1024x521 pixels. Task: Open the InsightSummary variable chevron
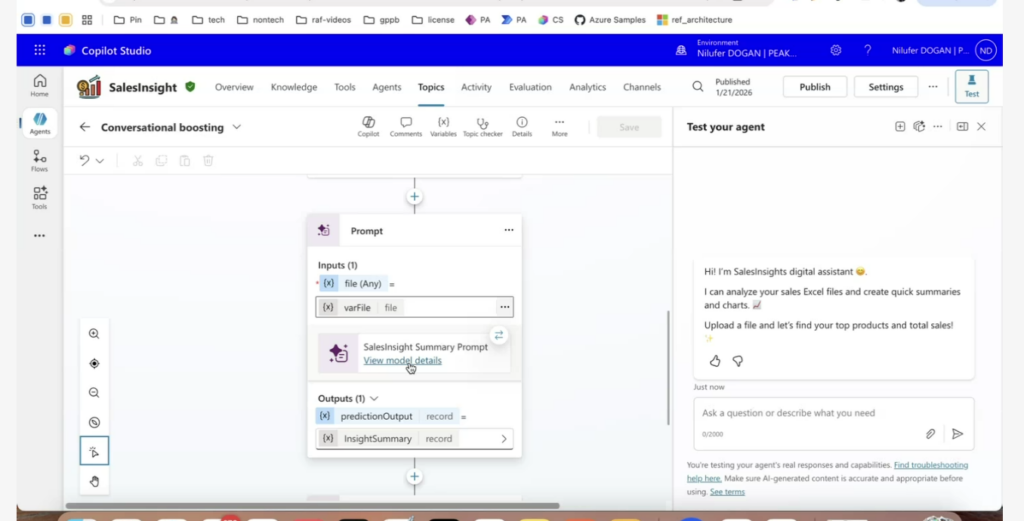[503, 439]
